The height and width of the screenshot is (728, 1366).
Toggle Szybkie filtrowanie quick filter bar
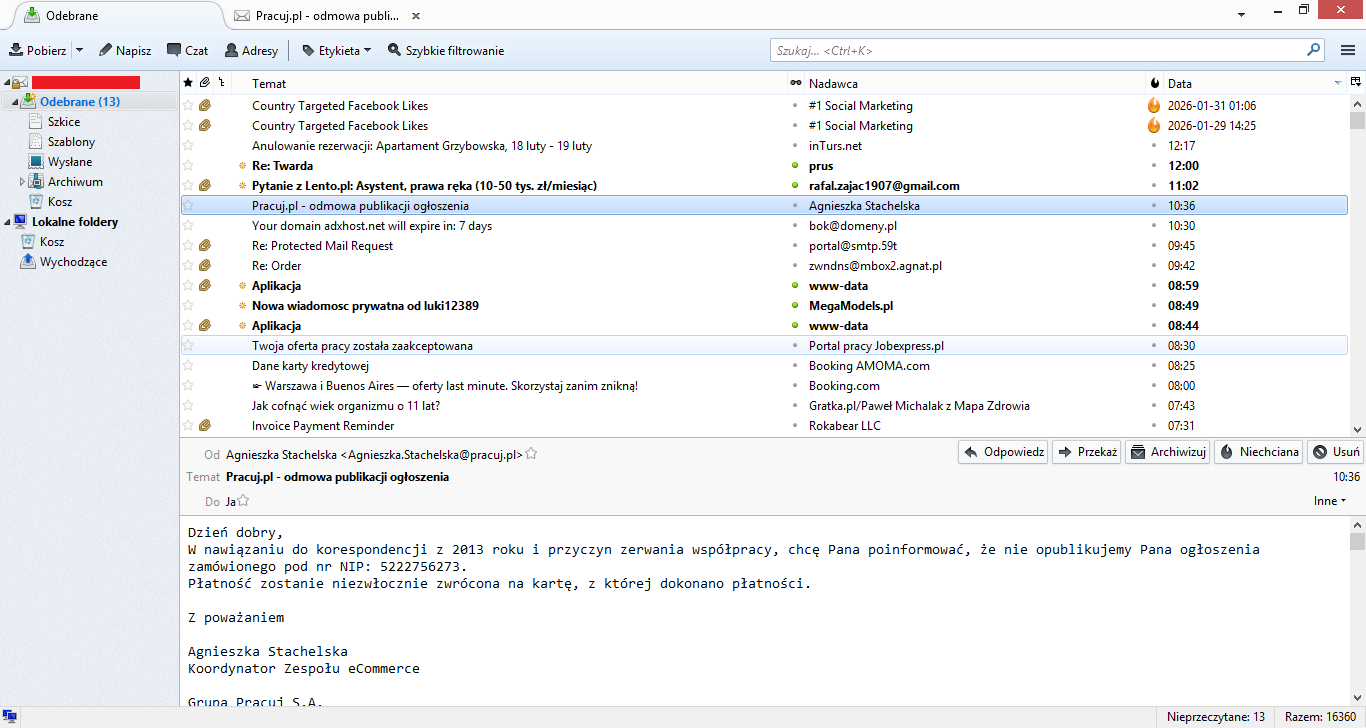tap(446, 50)
